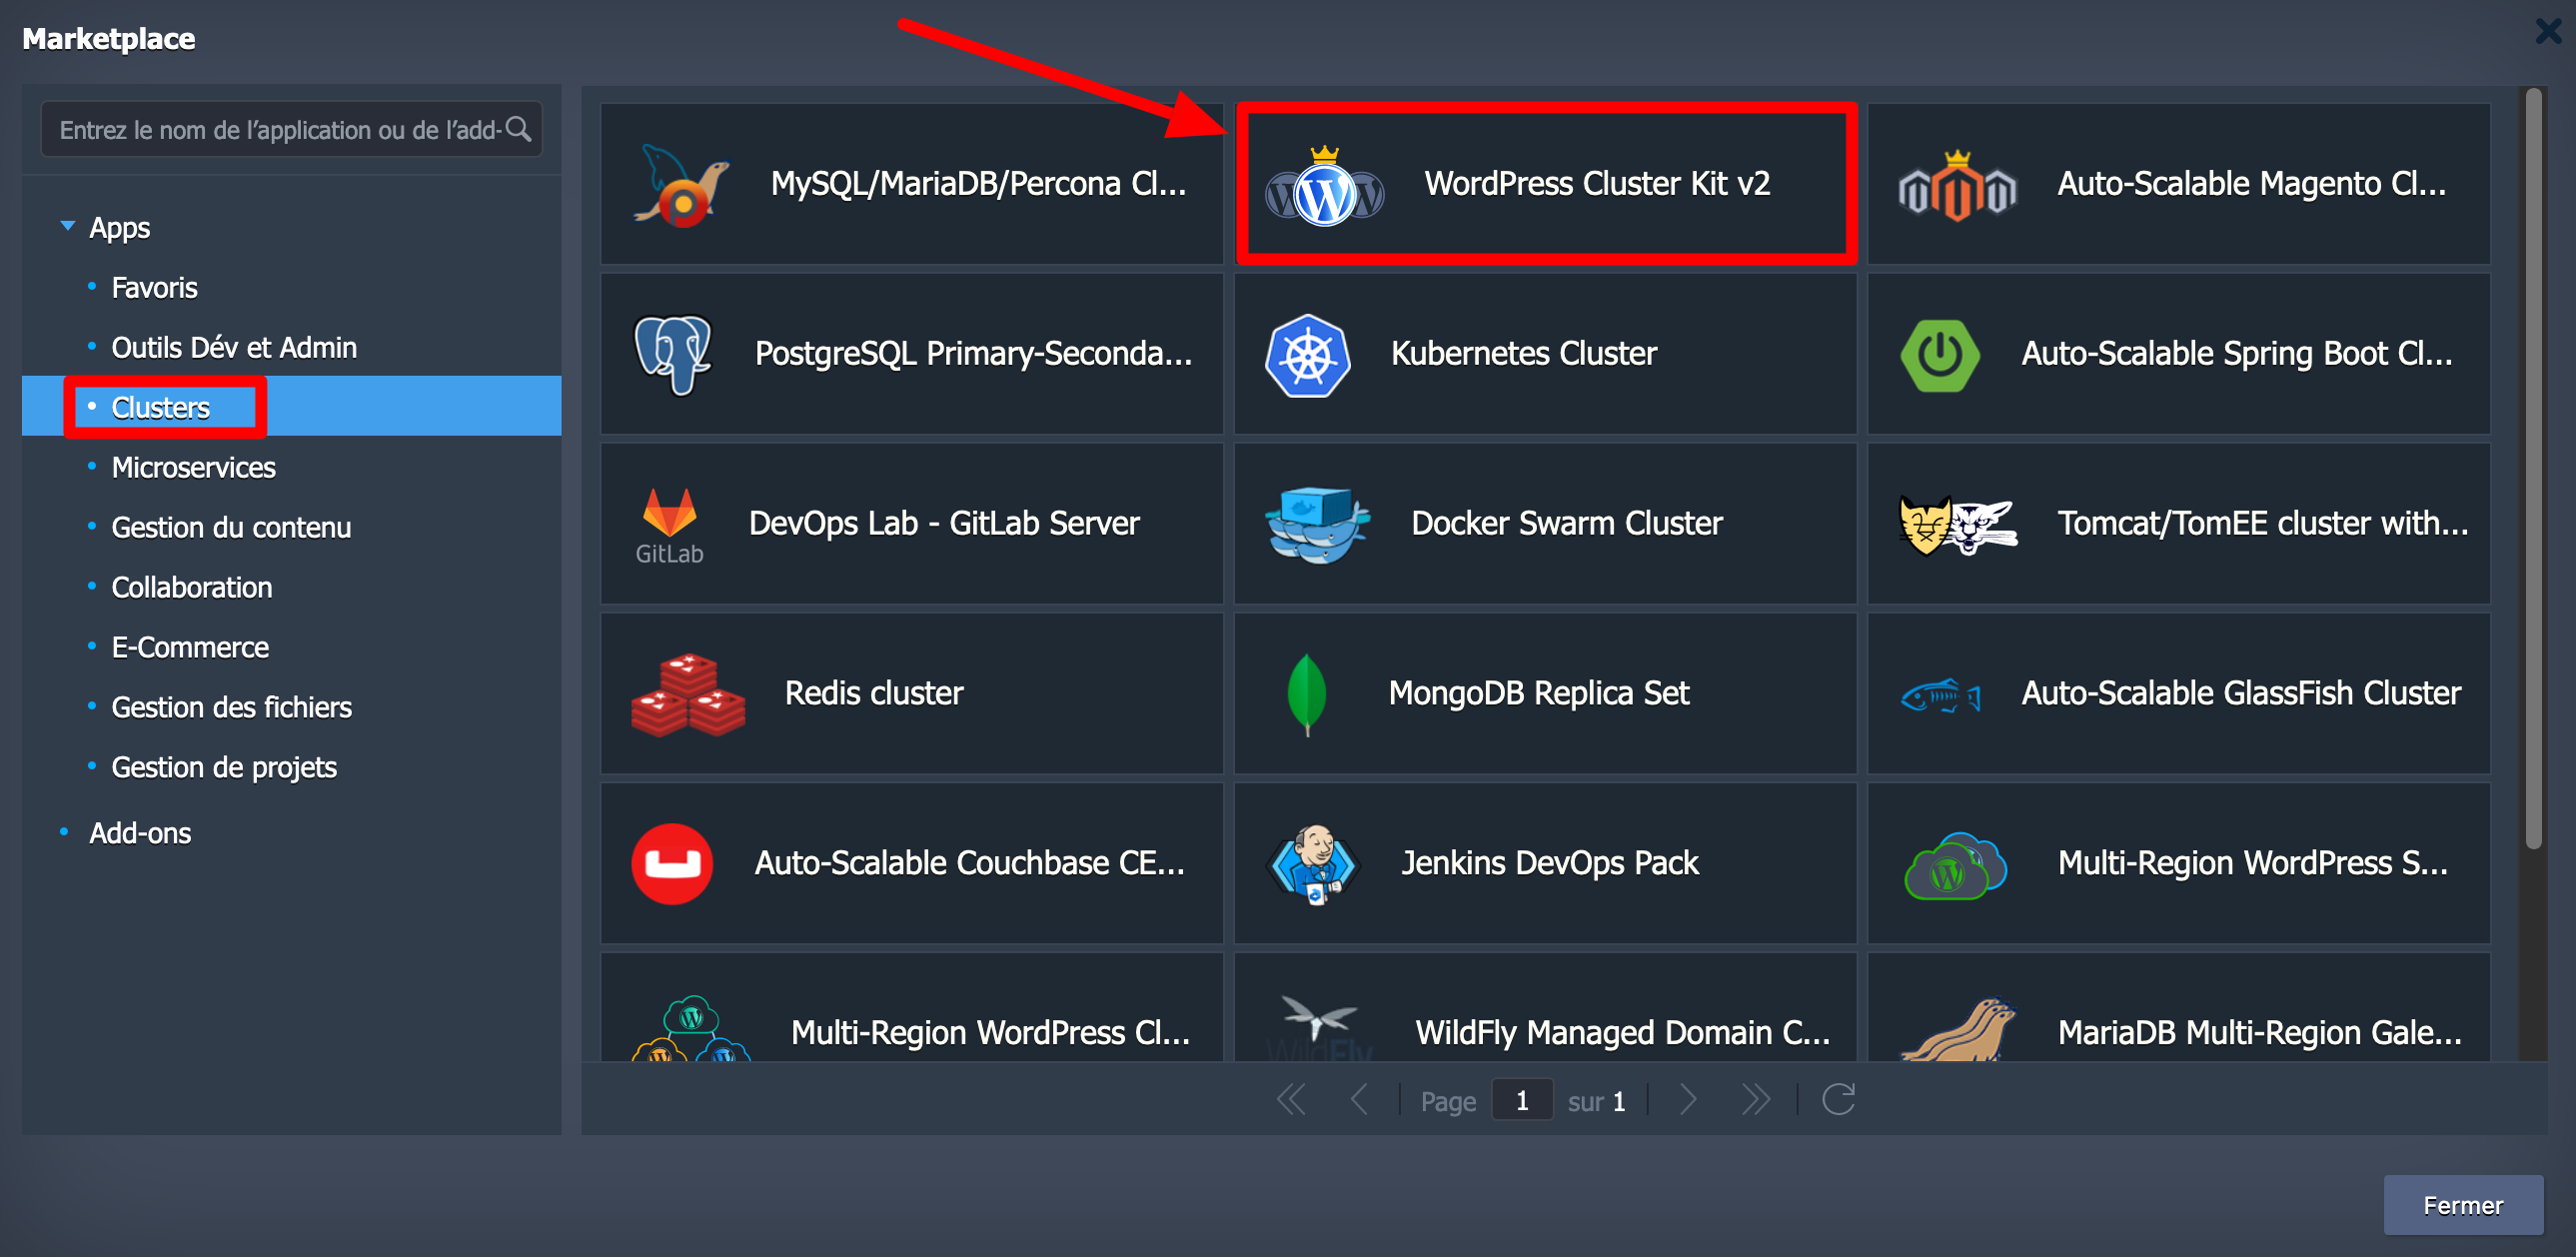Open Gestion des fichiers category
Image resolution: width=2576 pixels, height=1257 pixels.
(231, 707)
